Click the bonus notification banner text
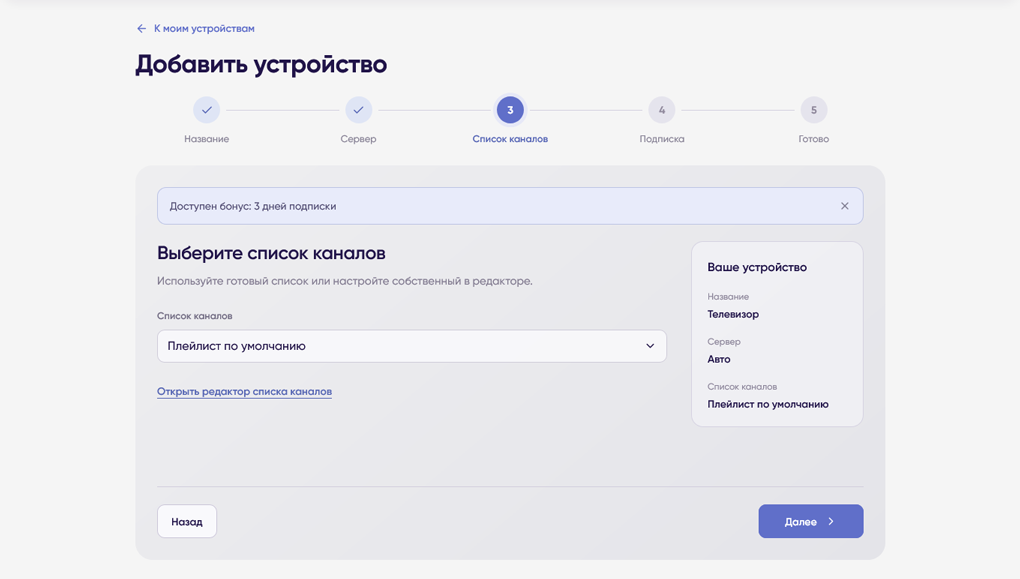The height and width of the screenshot is (579, 1020). tap(253, 206)
